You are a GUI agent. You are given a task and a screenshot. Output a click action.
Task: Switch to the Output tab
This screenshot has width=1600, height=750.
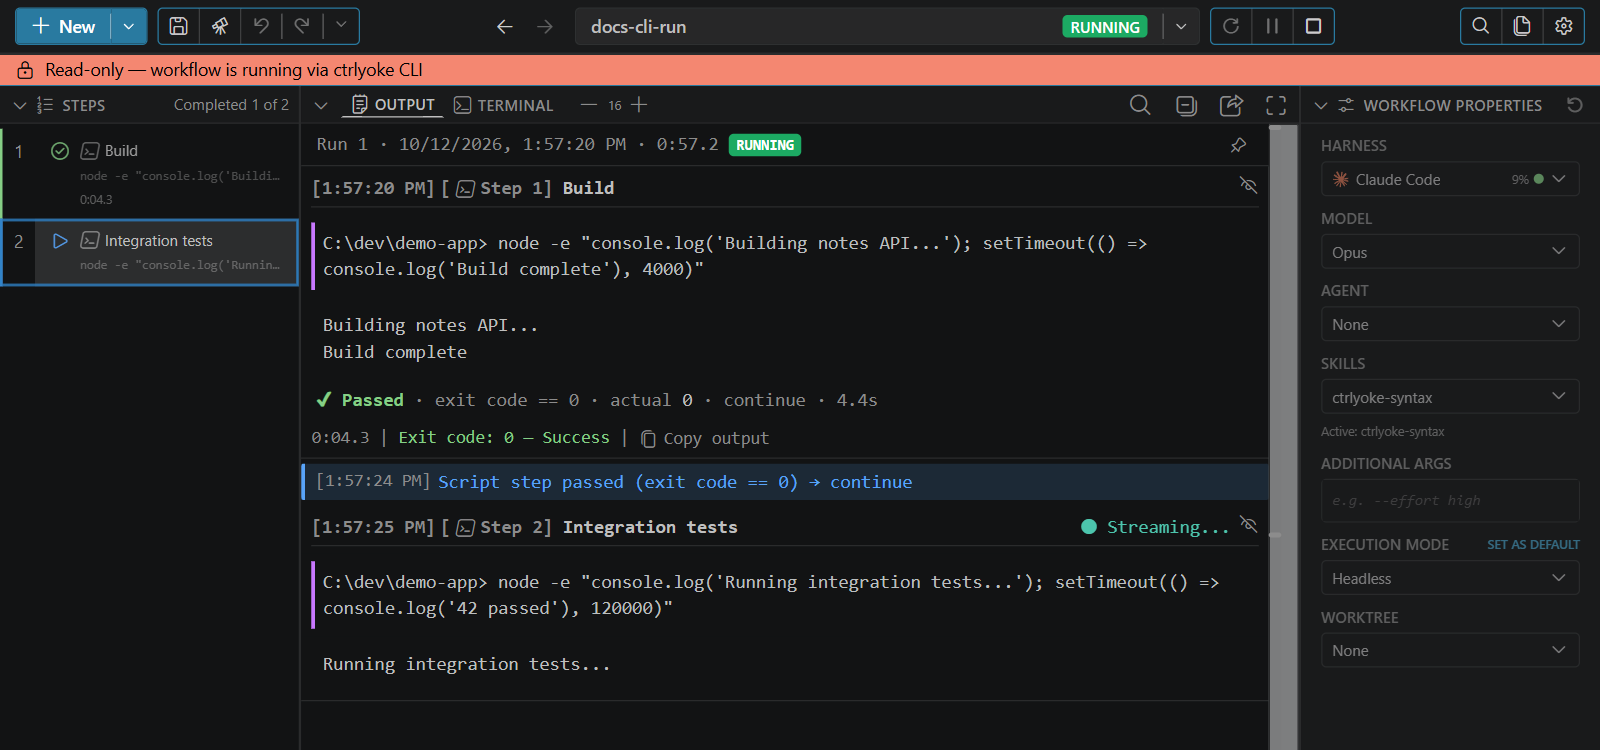(394, 105)
